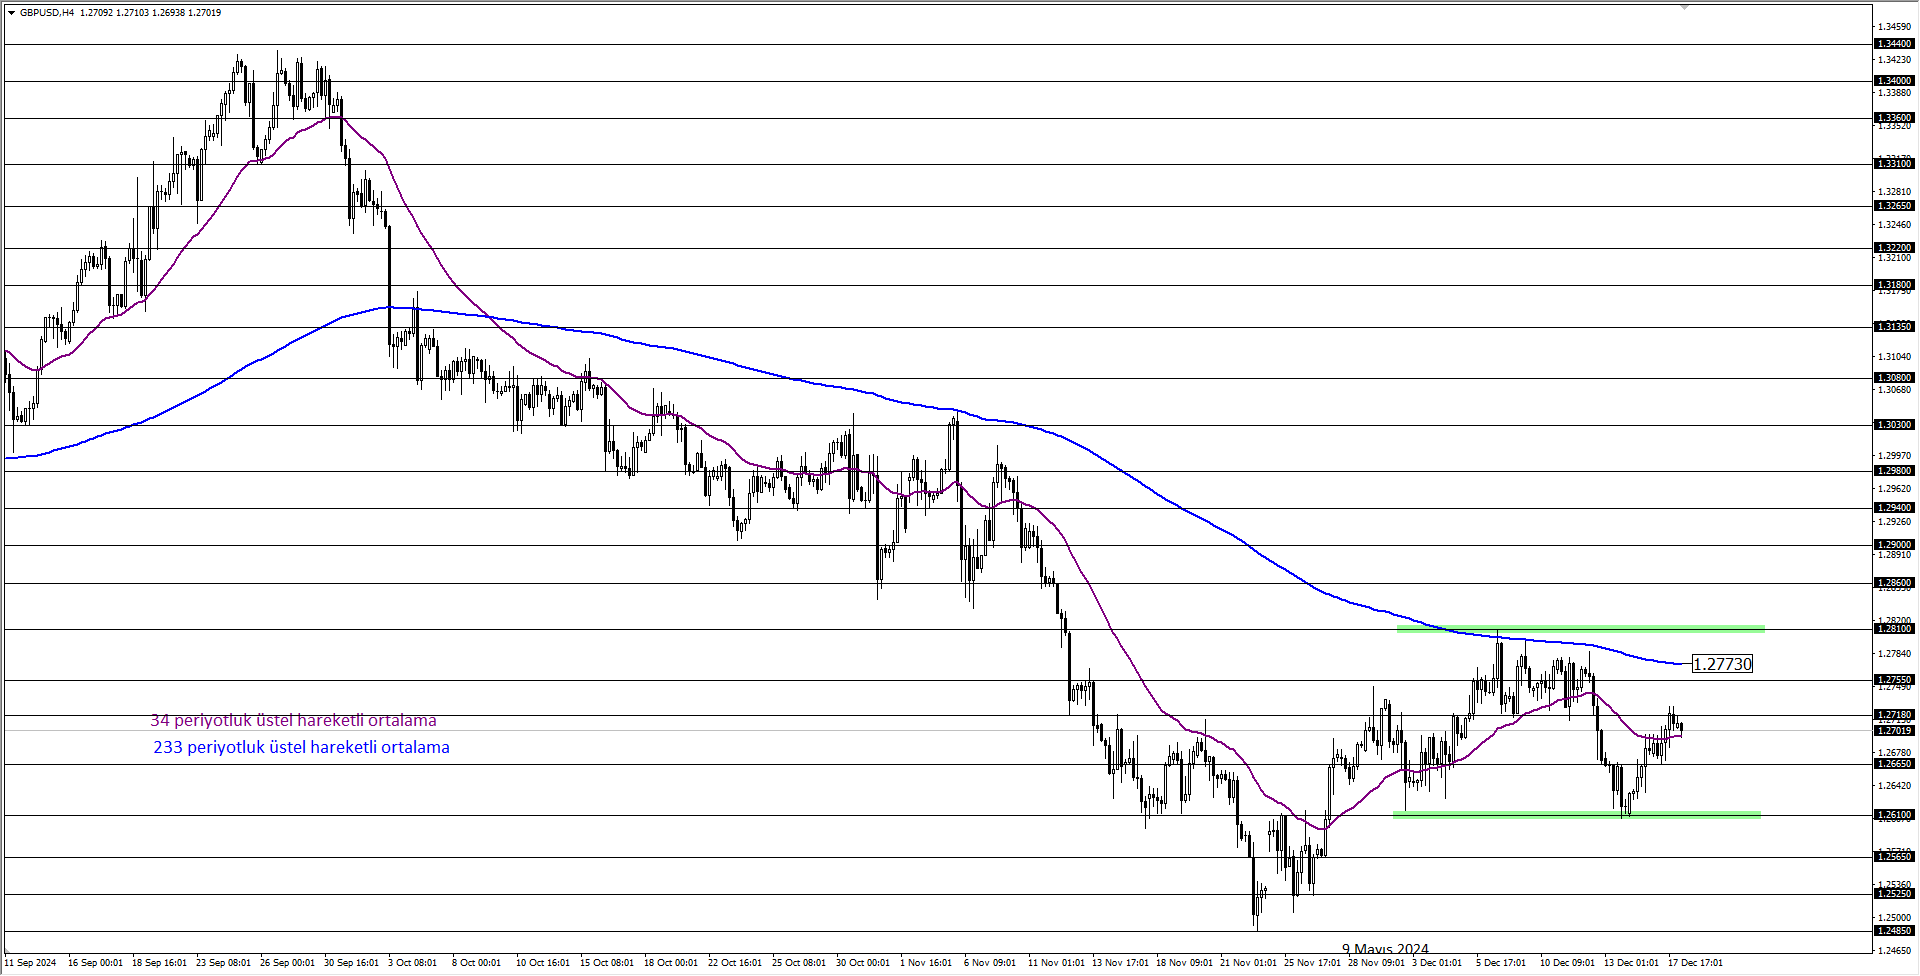Screen dimensions: 1920x976
Task: Click the 1.29000 horizontal line price tag
Action: (x=1894, y=545)
